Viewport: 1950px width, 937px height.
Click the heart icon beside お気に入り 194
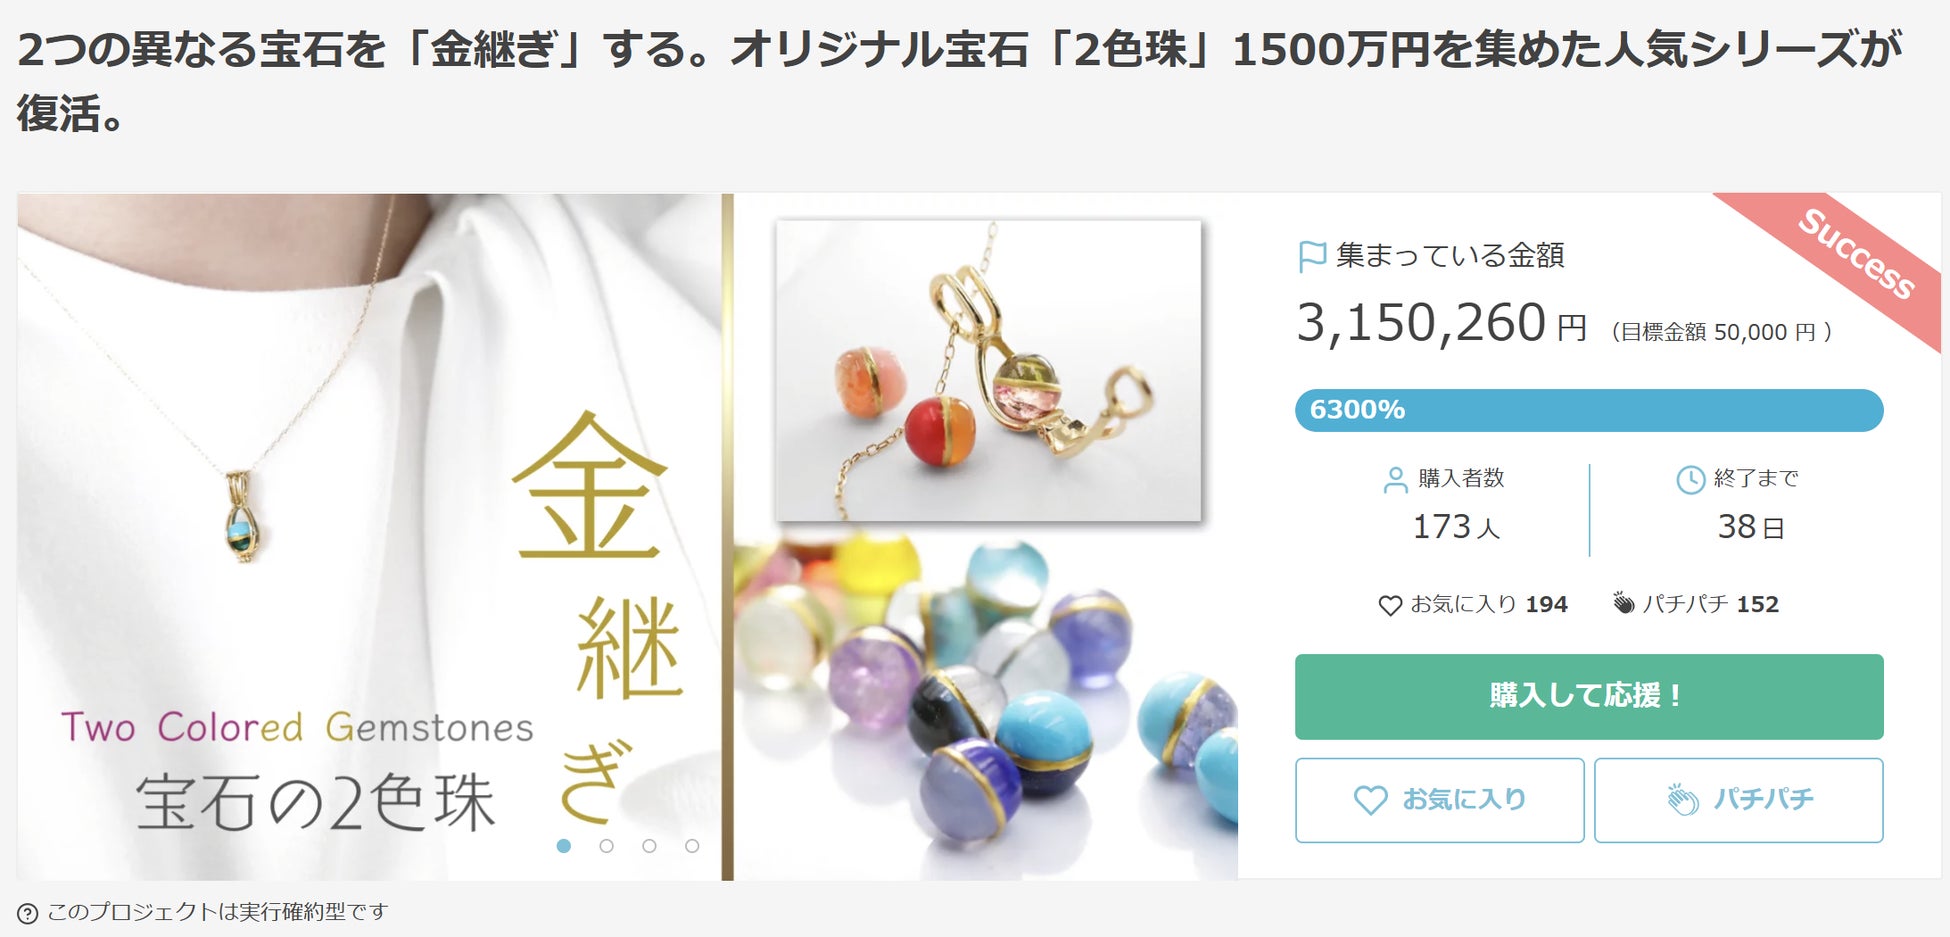click(x=1390, y=605)
